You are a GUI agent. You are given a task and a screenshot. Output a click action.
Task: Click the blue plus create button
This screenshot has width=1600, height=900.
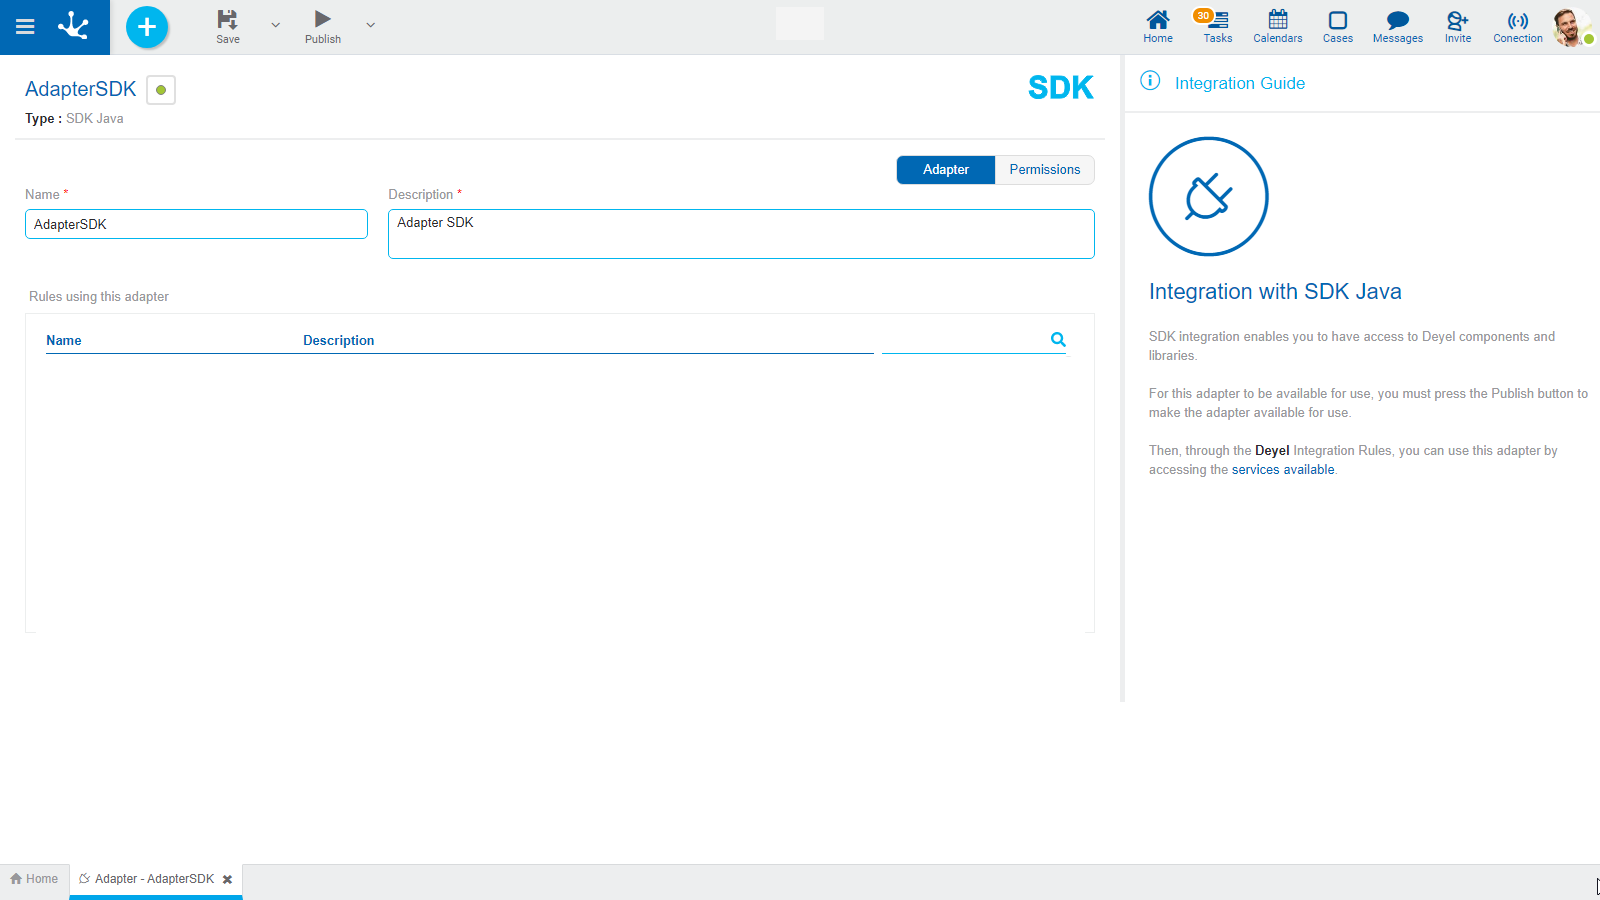[147, 27]
